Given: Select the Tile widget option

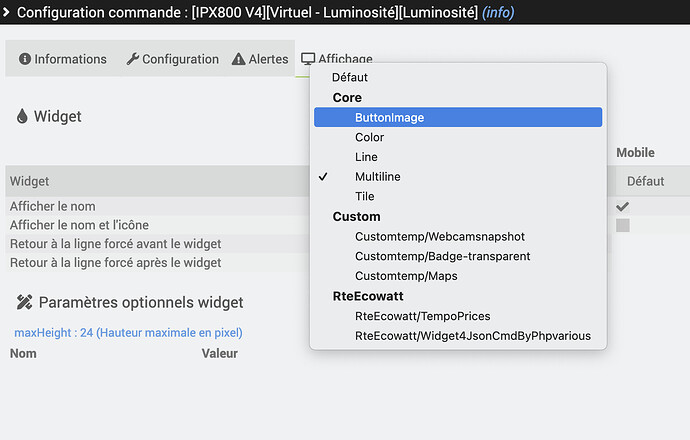Looking at the screenshot, I should pos(364,196).
